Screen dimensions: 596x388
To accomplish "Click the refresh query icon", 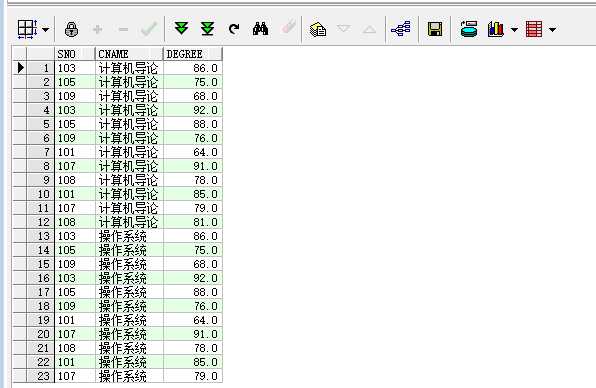I will [234, 29].
